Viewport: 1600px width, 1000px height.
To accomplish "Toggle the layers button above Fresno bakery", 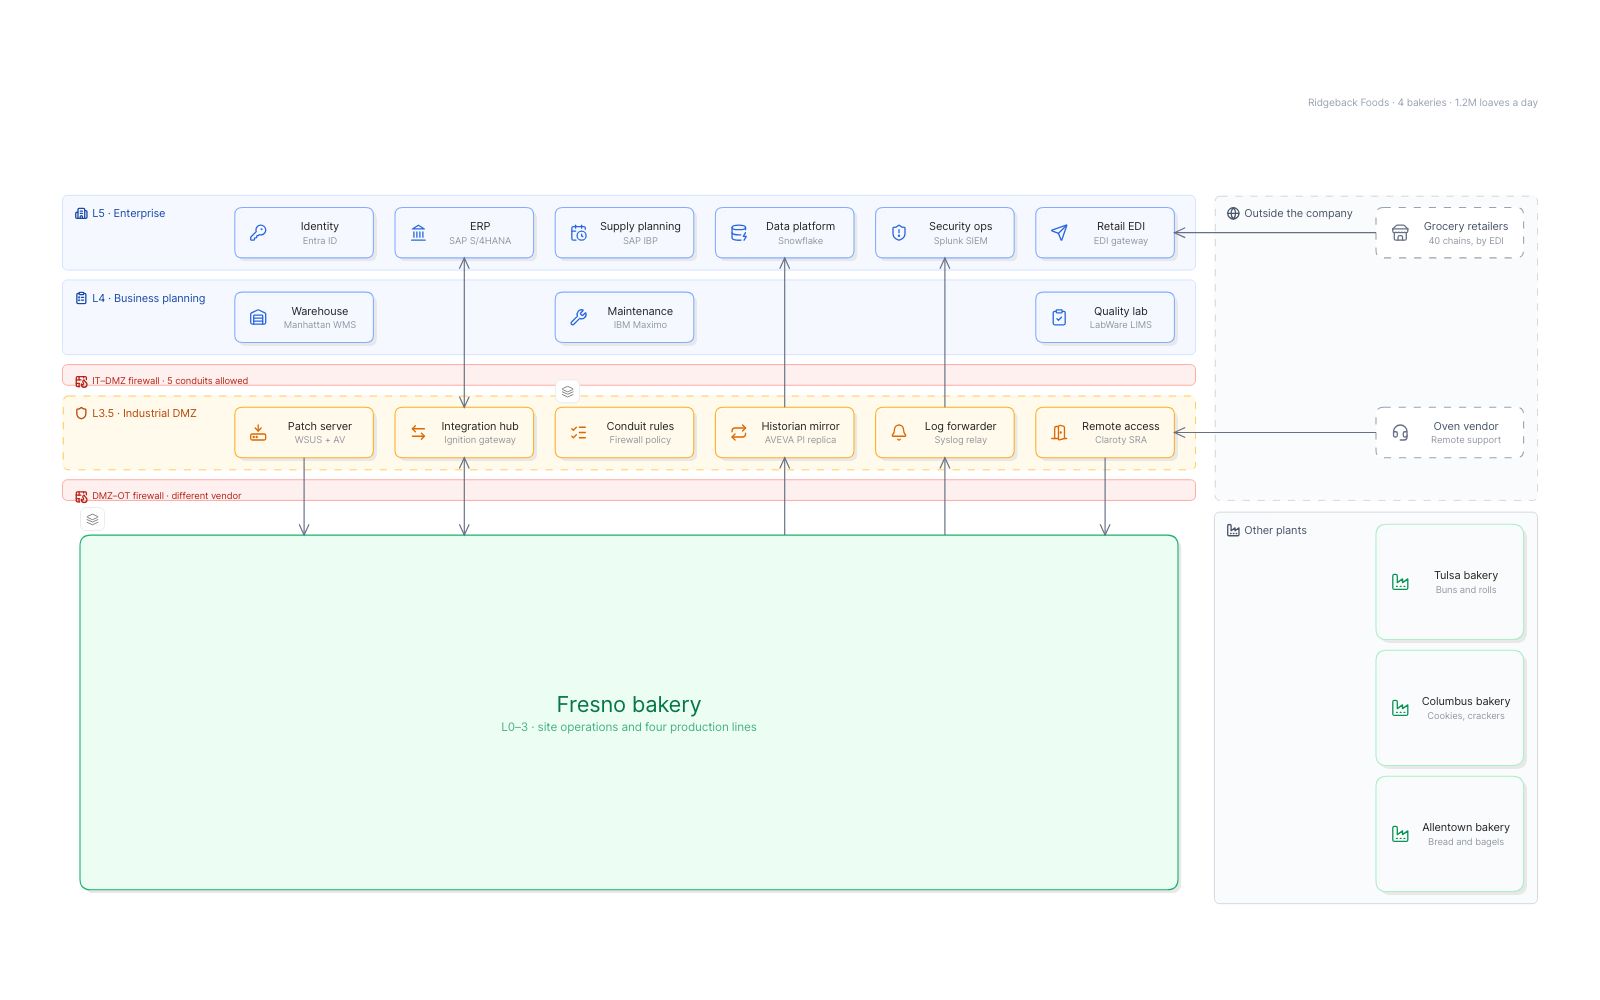I will (92, 520).
